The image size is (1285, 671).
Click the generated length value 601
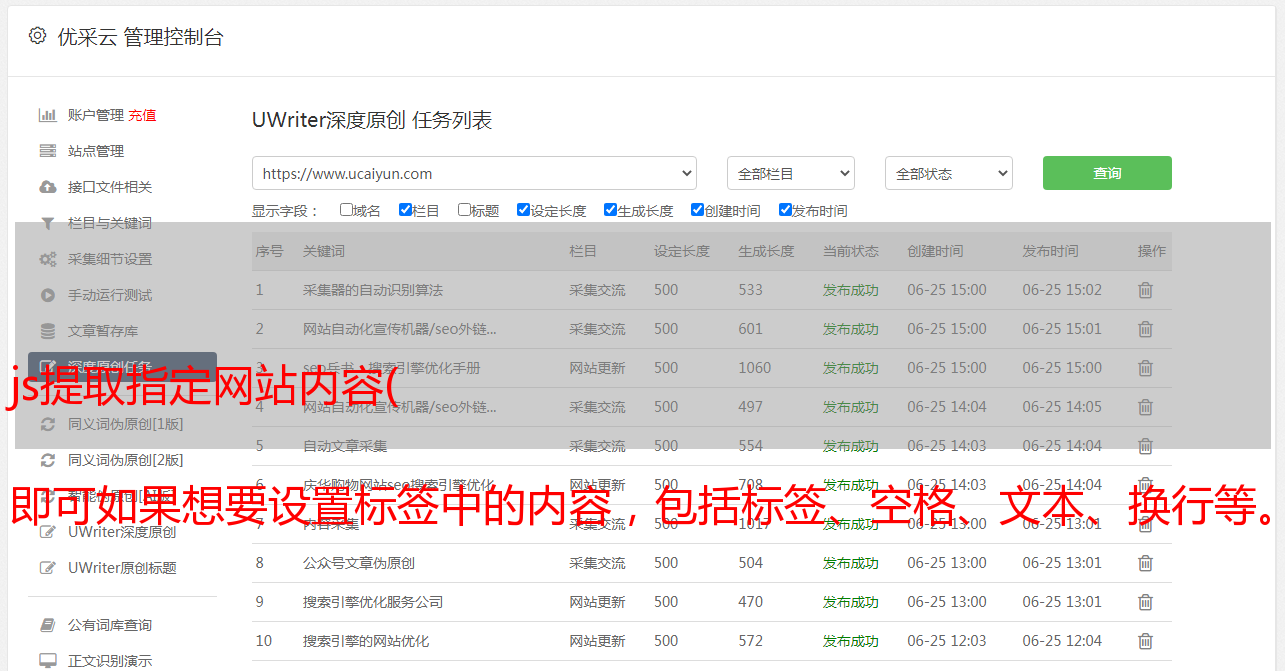(751, 329)
